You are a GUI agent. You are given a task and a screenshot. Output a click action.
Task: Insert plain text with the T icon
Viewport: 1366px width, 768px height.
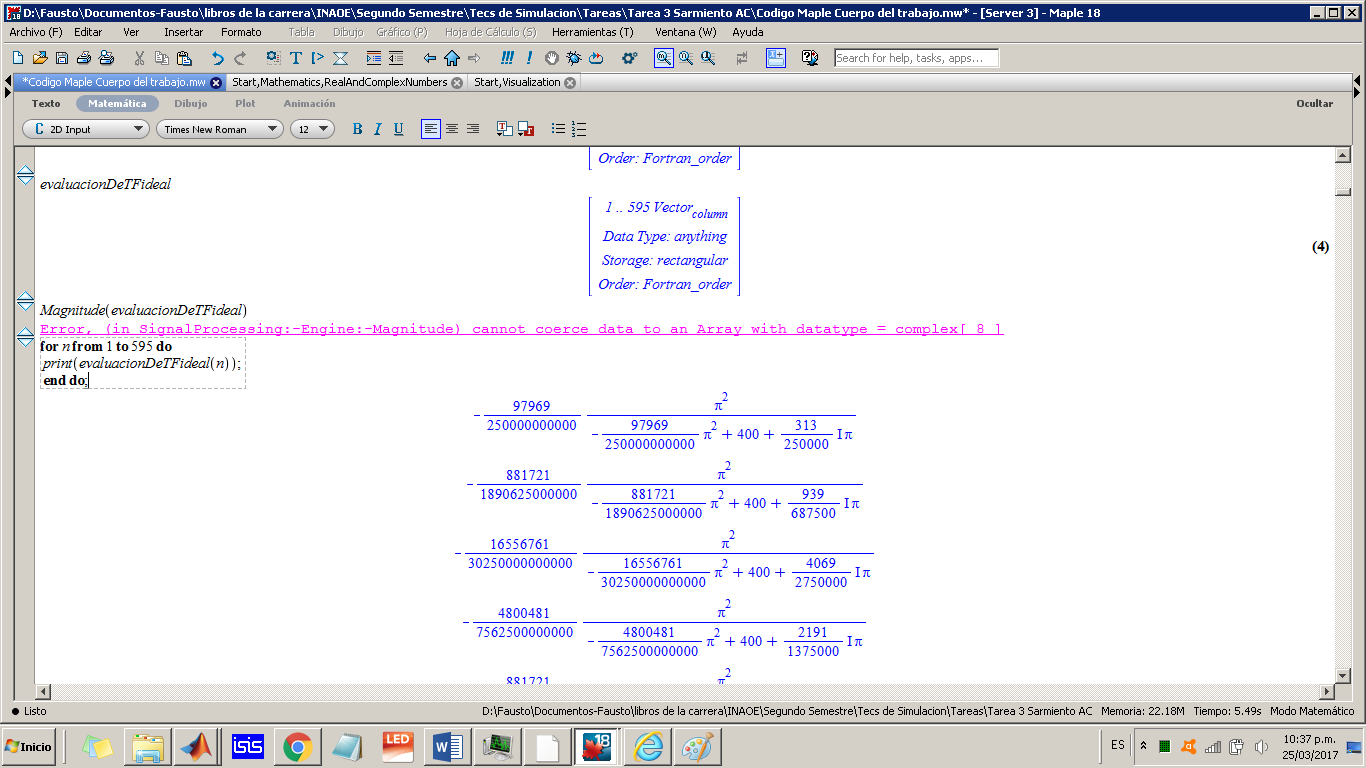tap(296, 58)
